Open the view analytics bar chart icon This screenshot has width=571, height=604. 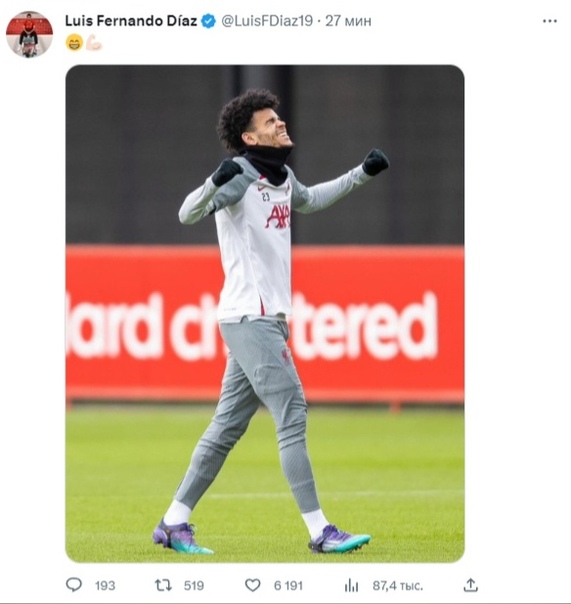[x=351, y=586]
